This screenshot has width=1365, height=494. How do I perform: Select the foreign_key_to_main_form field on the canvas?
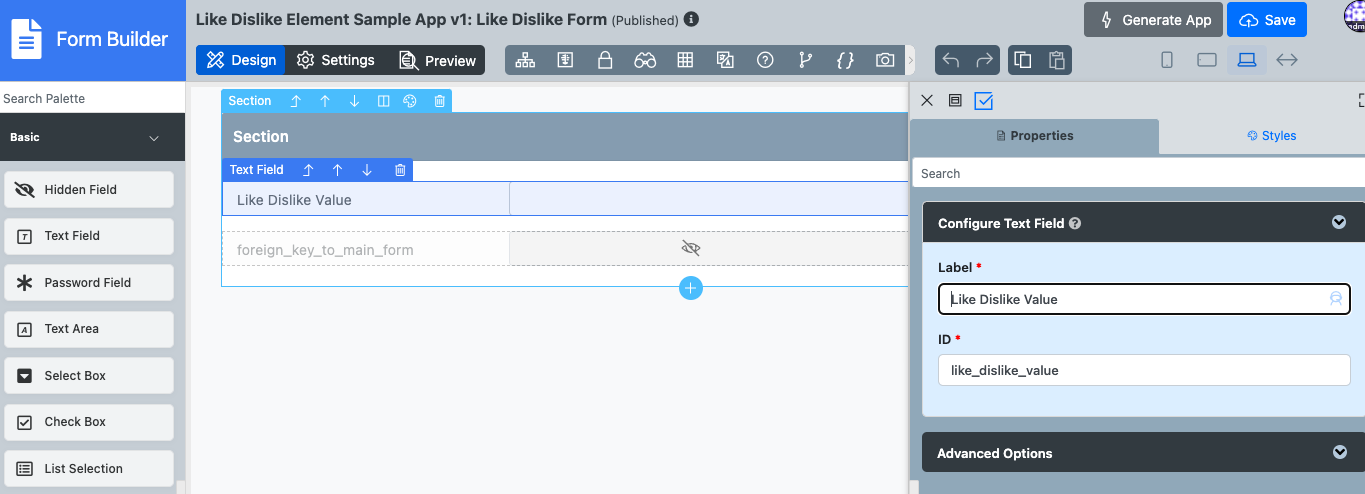click(565, 249)
